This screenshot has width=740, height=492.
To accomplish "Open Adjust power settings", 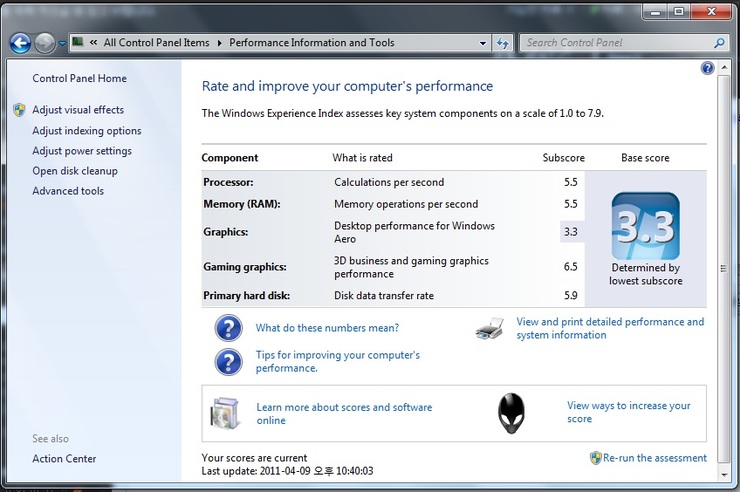I will [x=82, y=151].
